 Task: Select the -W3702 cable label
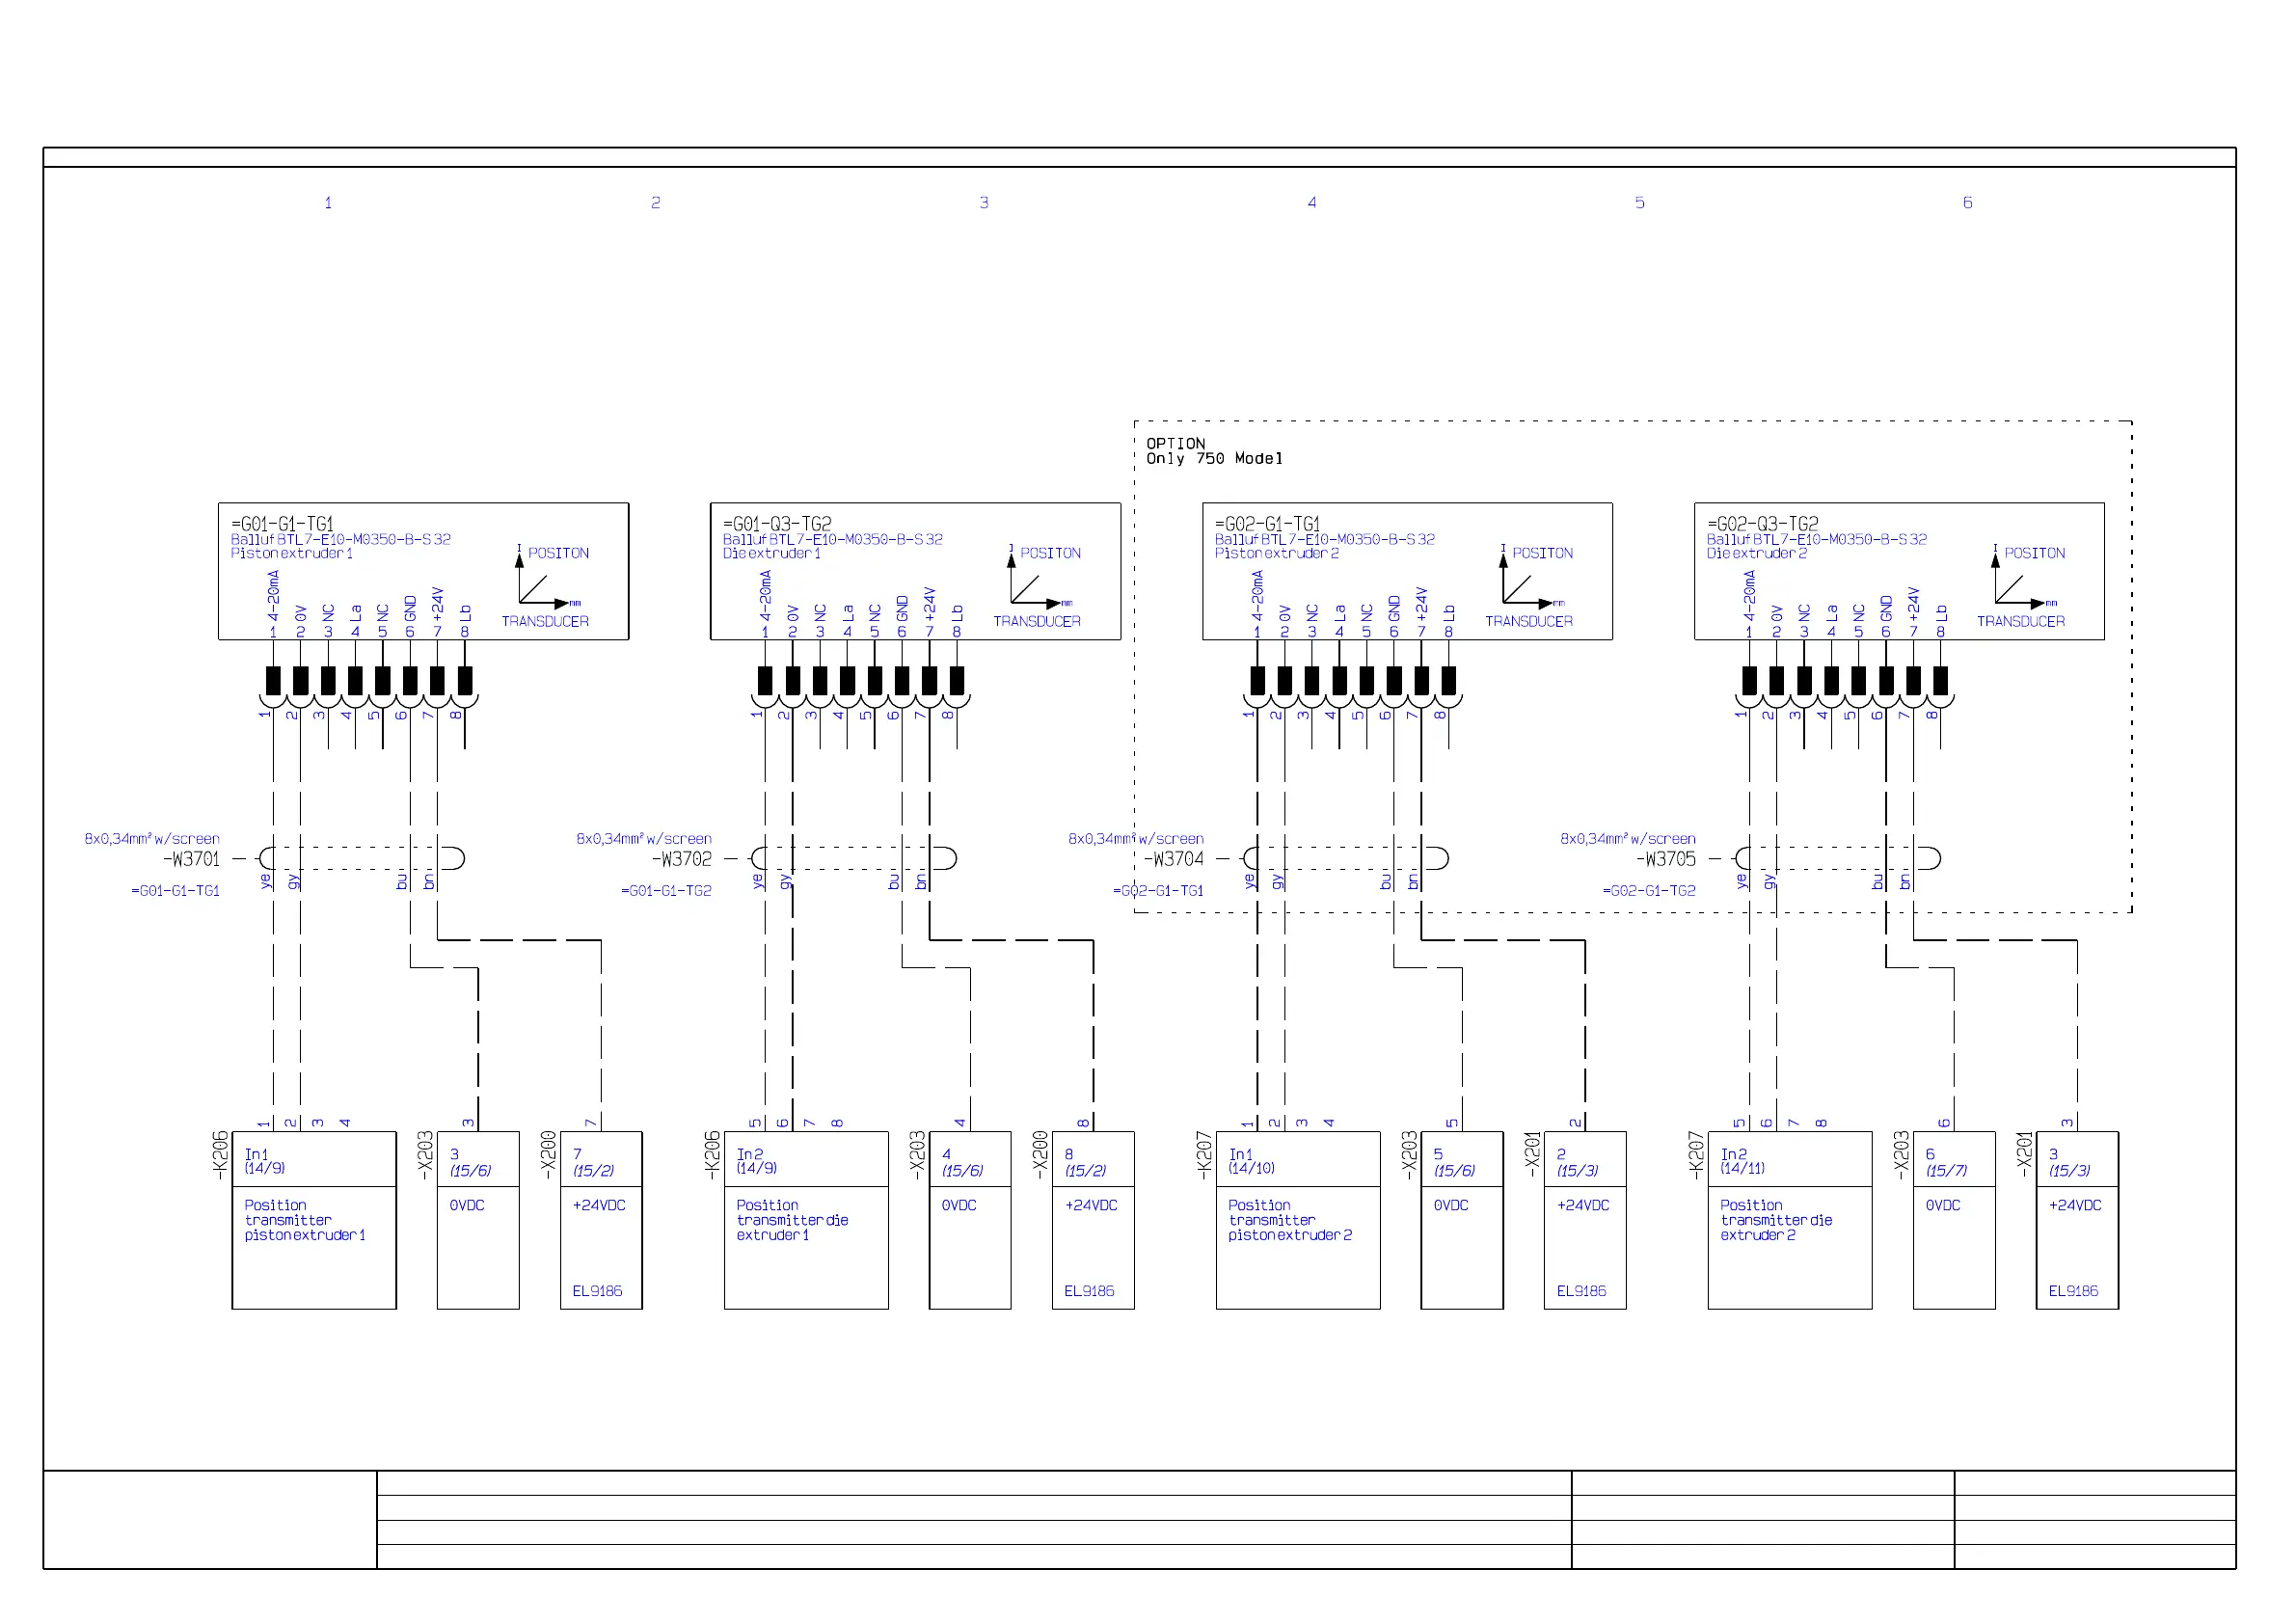coord(682,859)
